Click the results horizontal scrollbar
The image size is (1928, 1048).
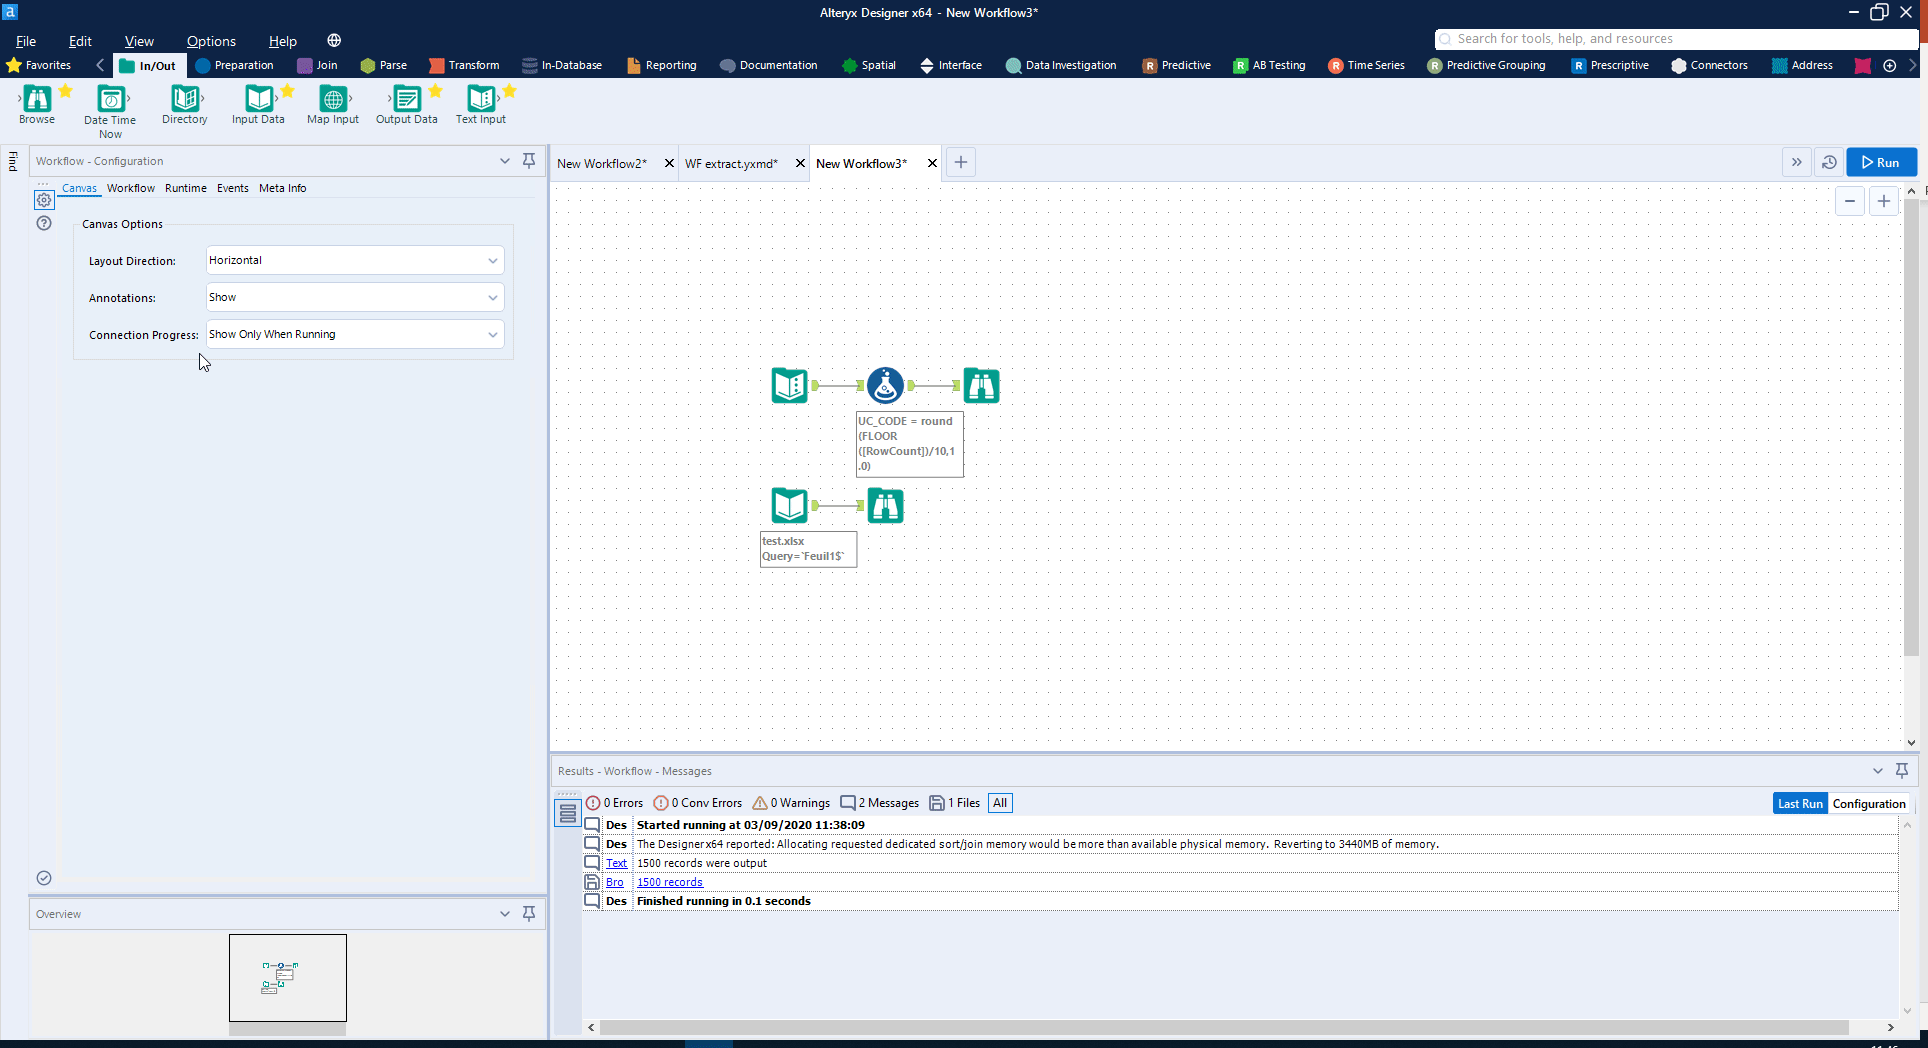tap(1224, 1027)
